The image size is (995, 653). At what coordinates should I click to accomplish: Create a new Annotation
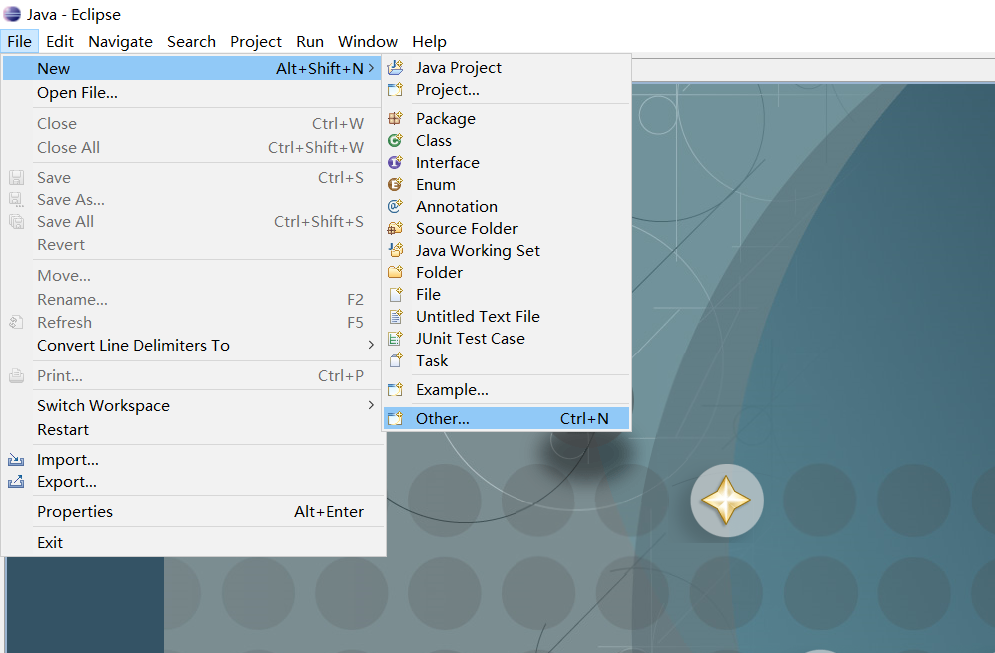pyautogui.click(x=506, y=206)
